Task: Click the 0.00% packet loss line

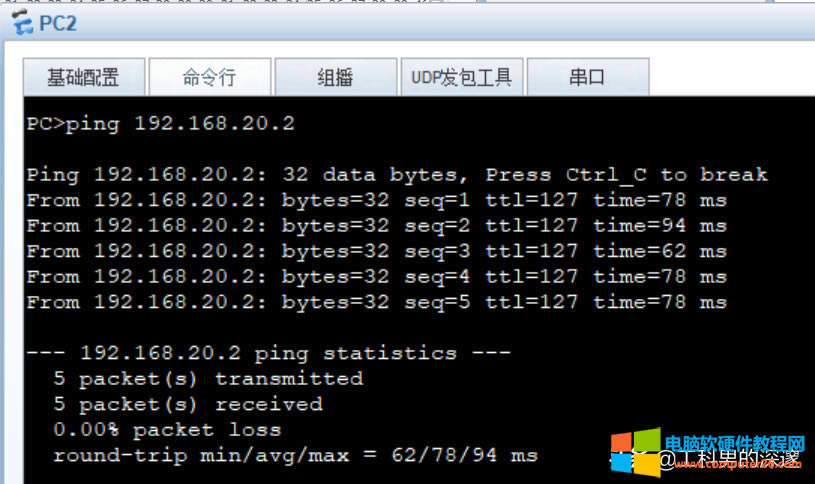Action: (167, 430)
